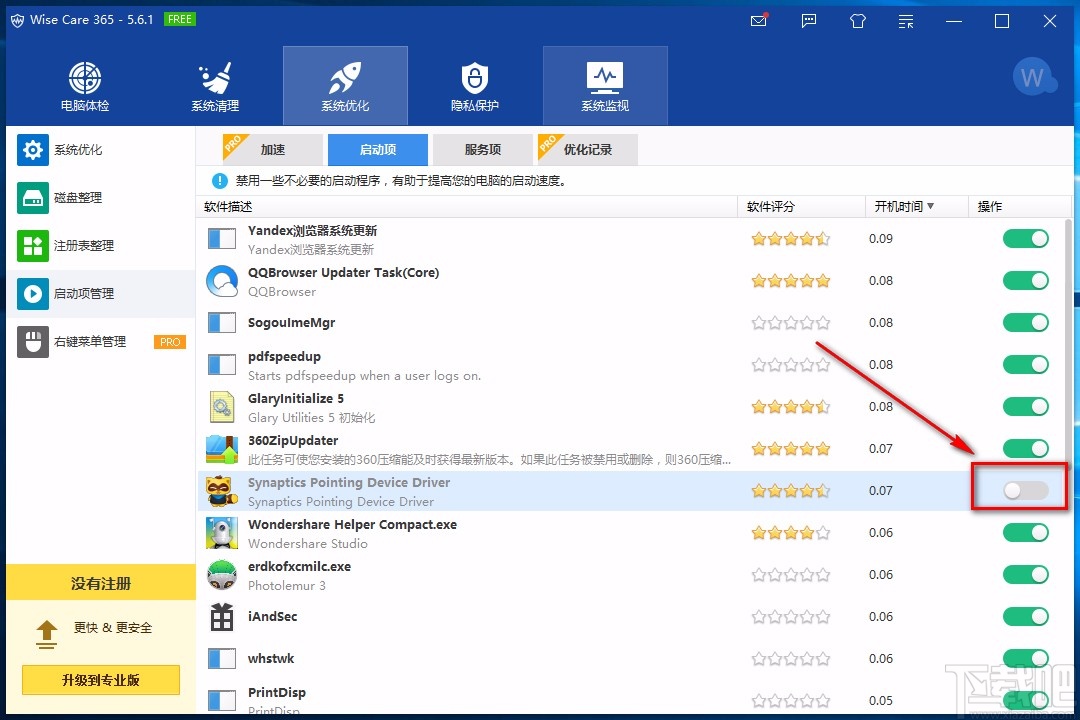Sort by the 开机时间 column header arrow
The image size is (1080, 720).
(x=931, y=207)
